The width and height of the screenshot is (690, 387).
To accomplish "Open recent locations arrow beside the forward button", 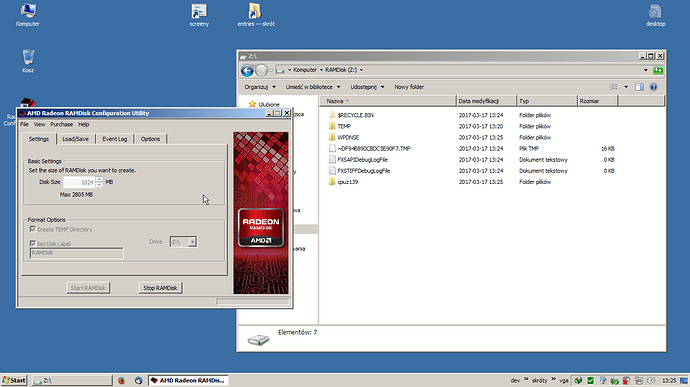I will (271, 70).
